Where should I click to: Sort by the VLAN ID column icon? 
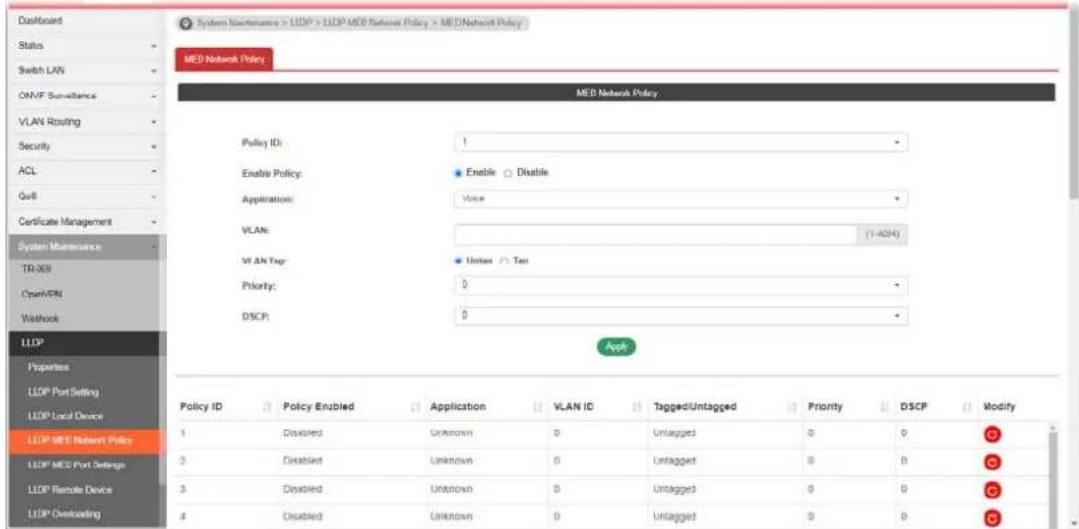point(637,407)
